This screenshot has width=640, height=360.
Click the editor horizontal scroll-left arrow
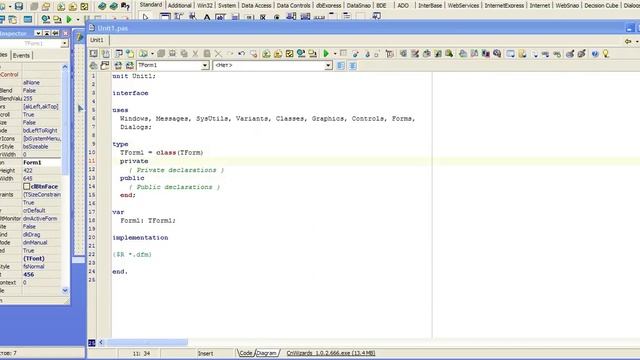click(101, 342)
